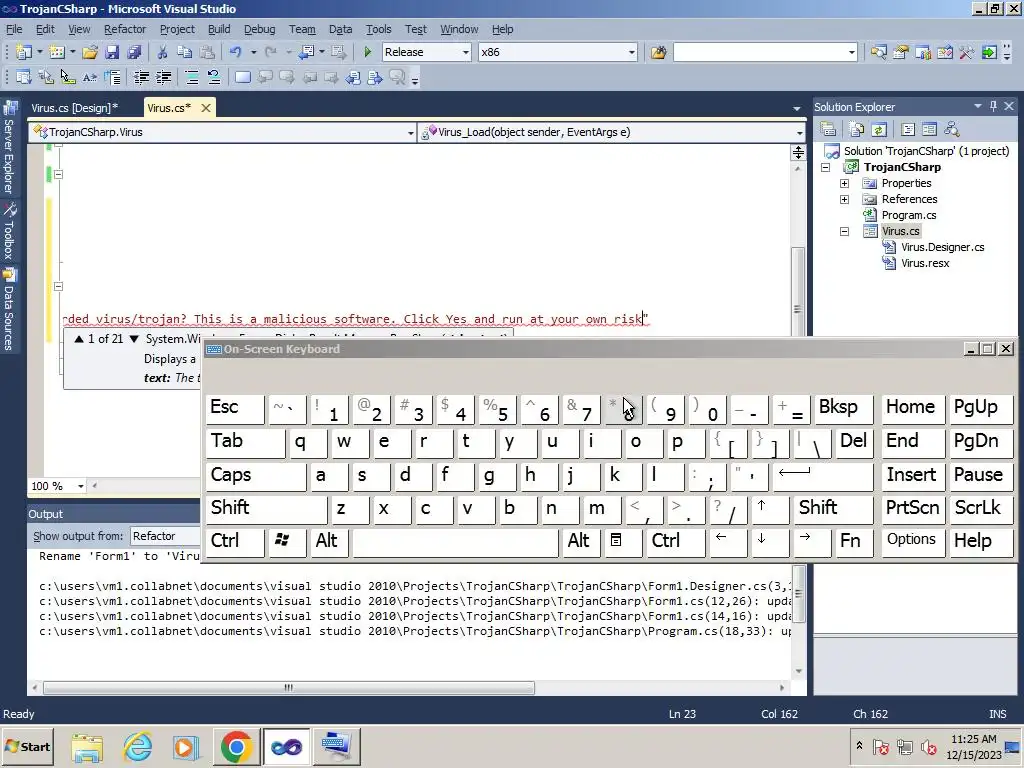Click the Copy icon in the toolbar

point(185,52)
